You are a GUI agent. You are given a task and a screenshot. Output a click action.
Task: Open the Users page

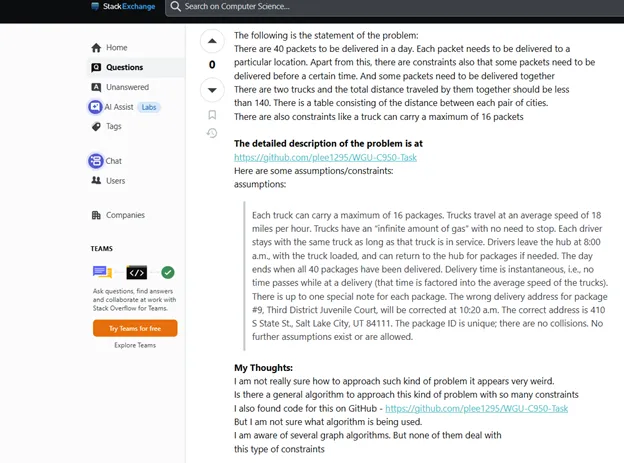pyautogui.click(x=115, y=181)
